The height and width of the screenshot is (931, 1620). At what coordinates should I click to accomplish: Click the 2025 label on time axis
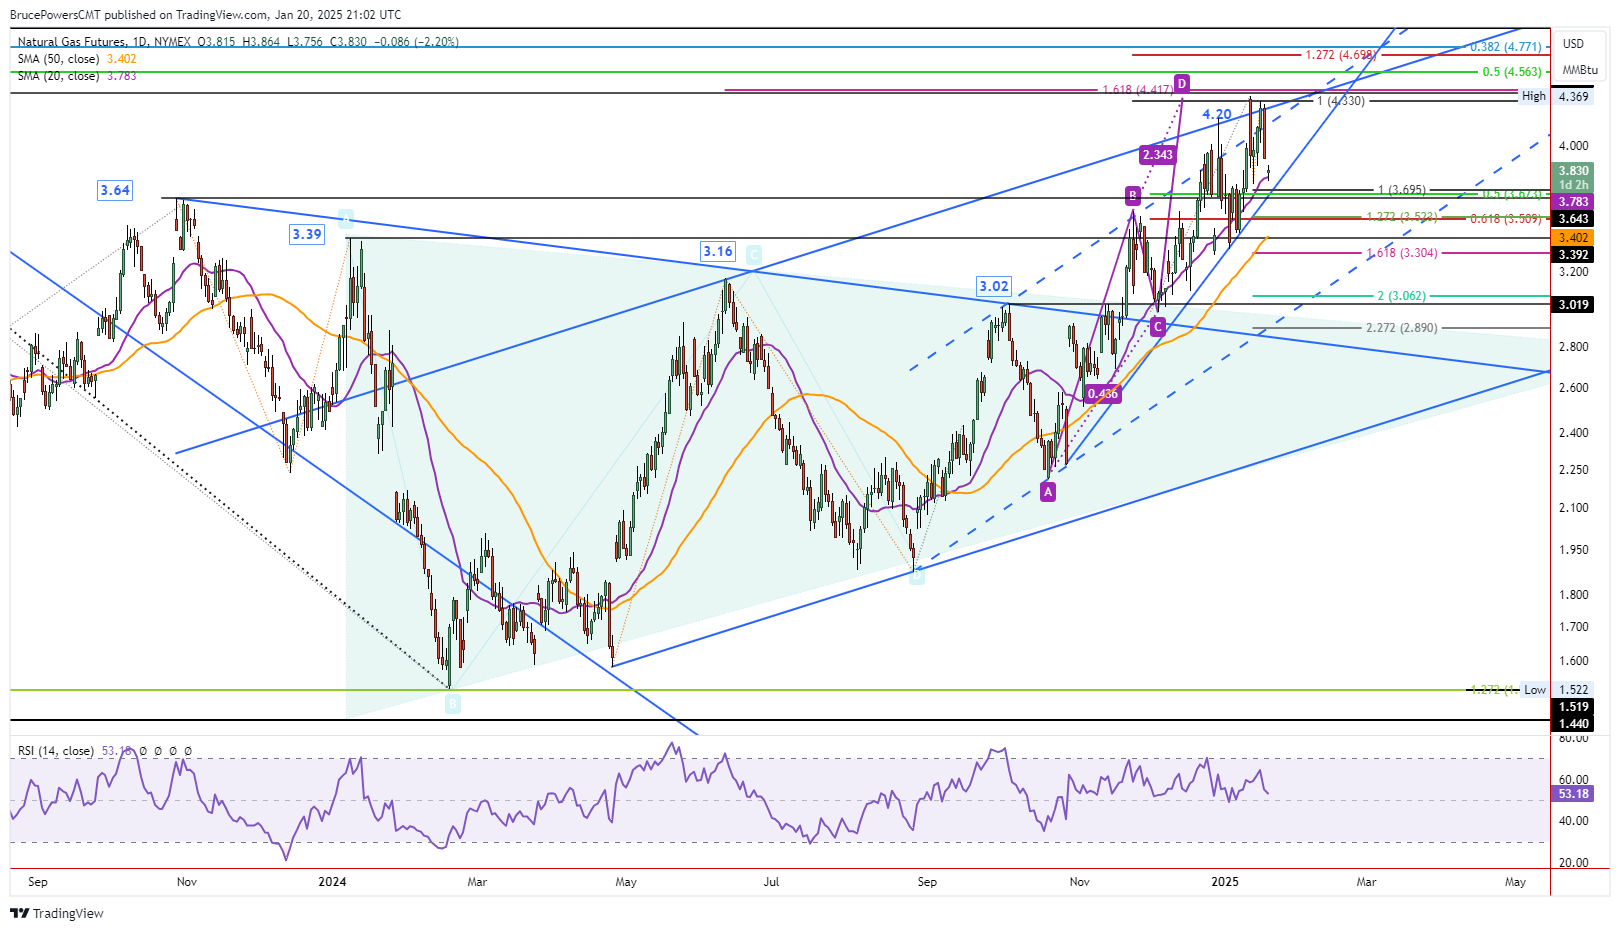click(1225, 882)
